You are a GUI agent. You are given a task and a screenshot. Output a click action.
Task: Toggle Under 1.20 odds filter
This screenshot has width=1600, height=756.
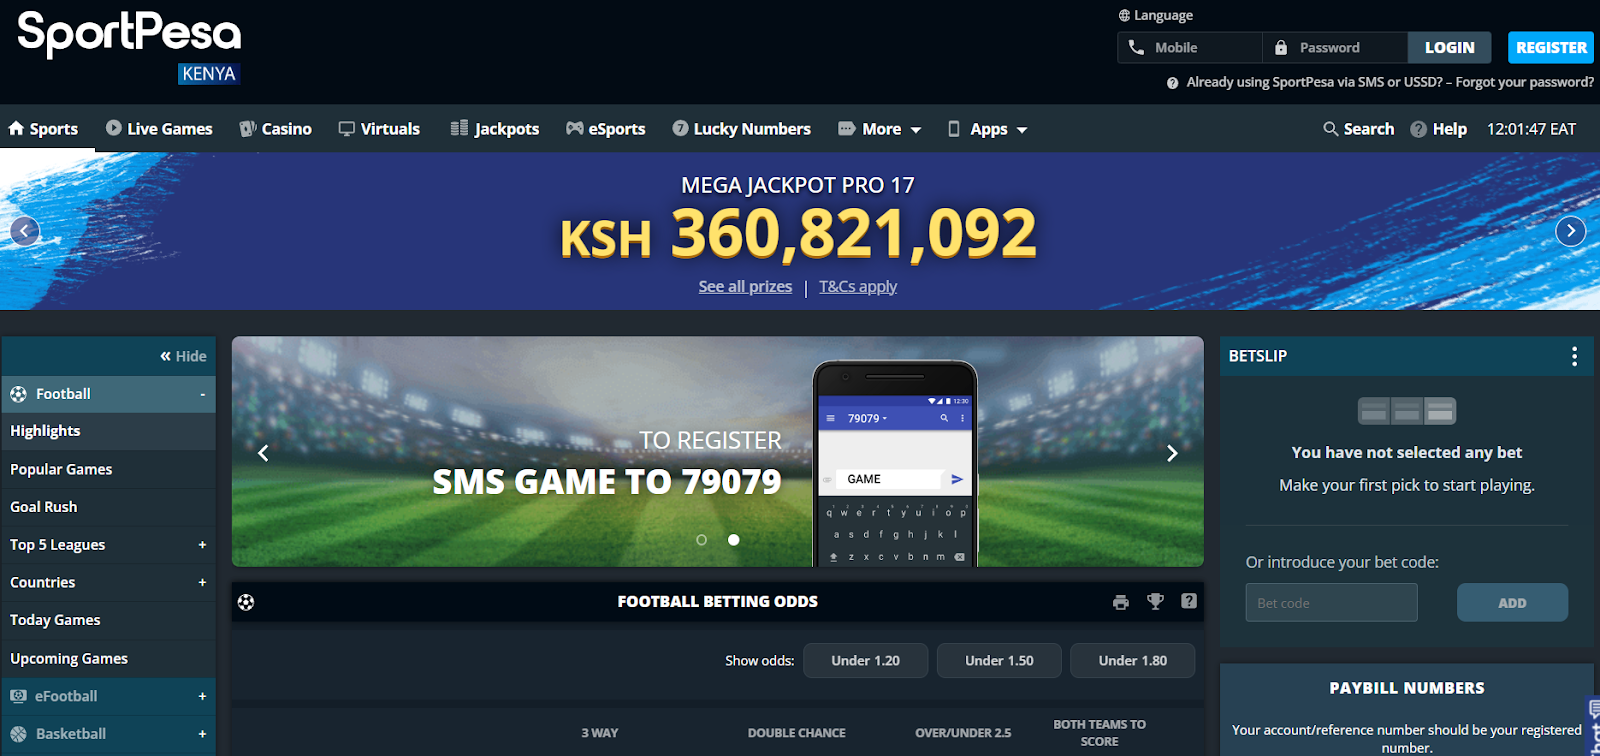point(865,661)
